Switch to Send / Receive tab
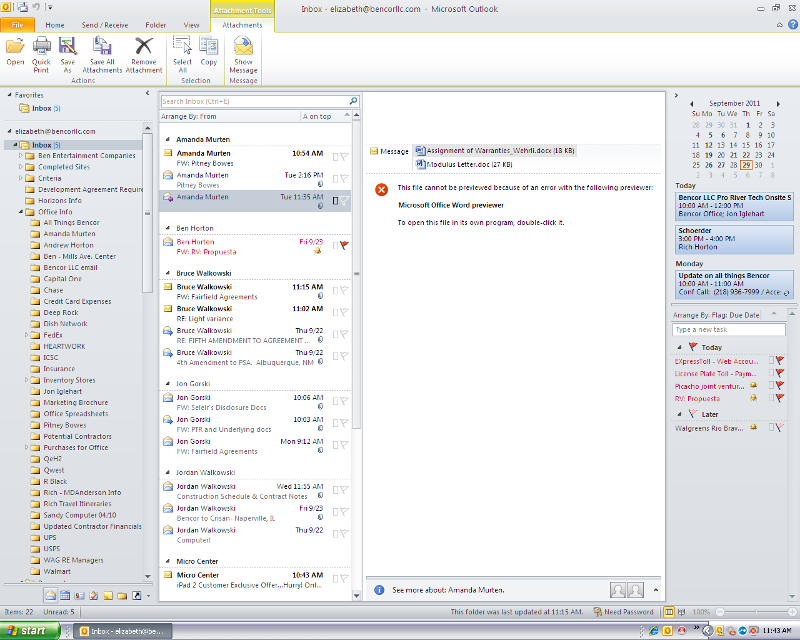Viewport: 800px width, 640px height. click(x=105, y=25)
